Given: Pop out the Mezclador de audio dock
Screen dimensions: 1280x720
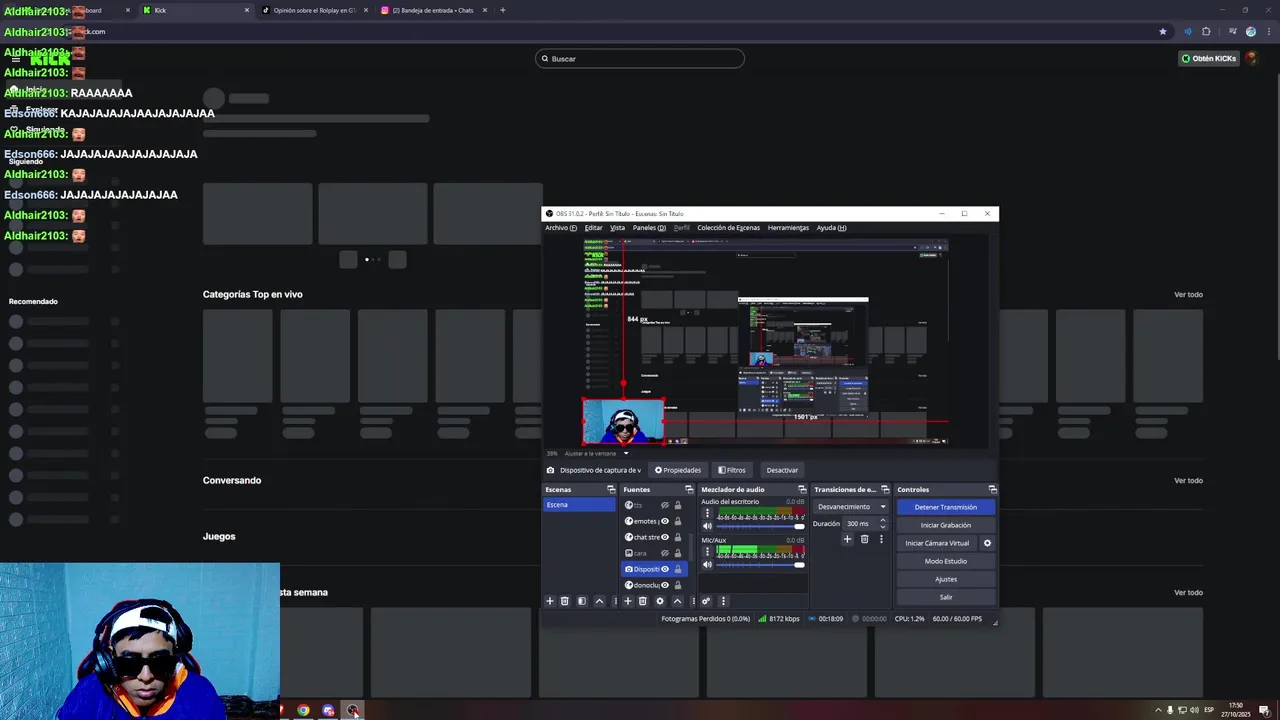Looking at the screenshot, I should coord(802,490).
